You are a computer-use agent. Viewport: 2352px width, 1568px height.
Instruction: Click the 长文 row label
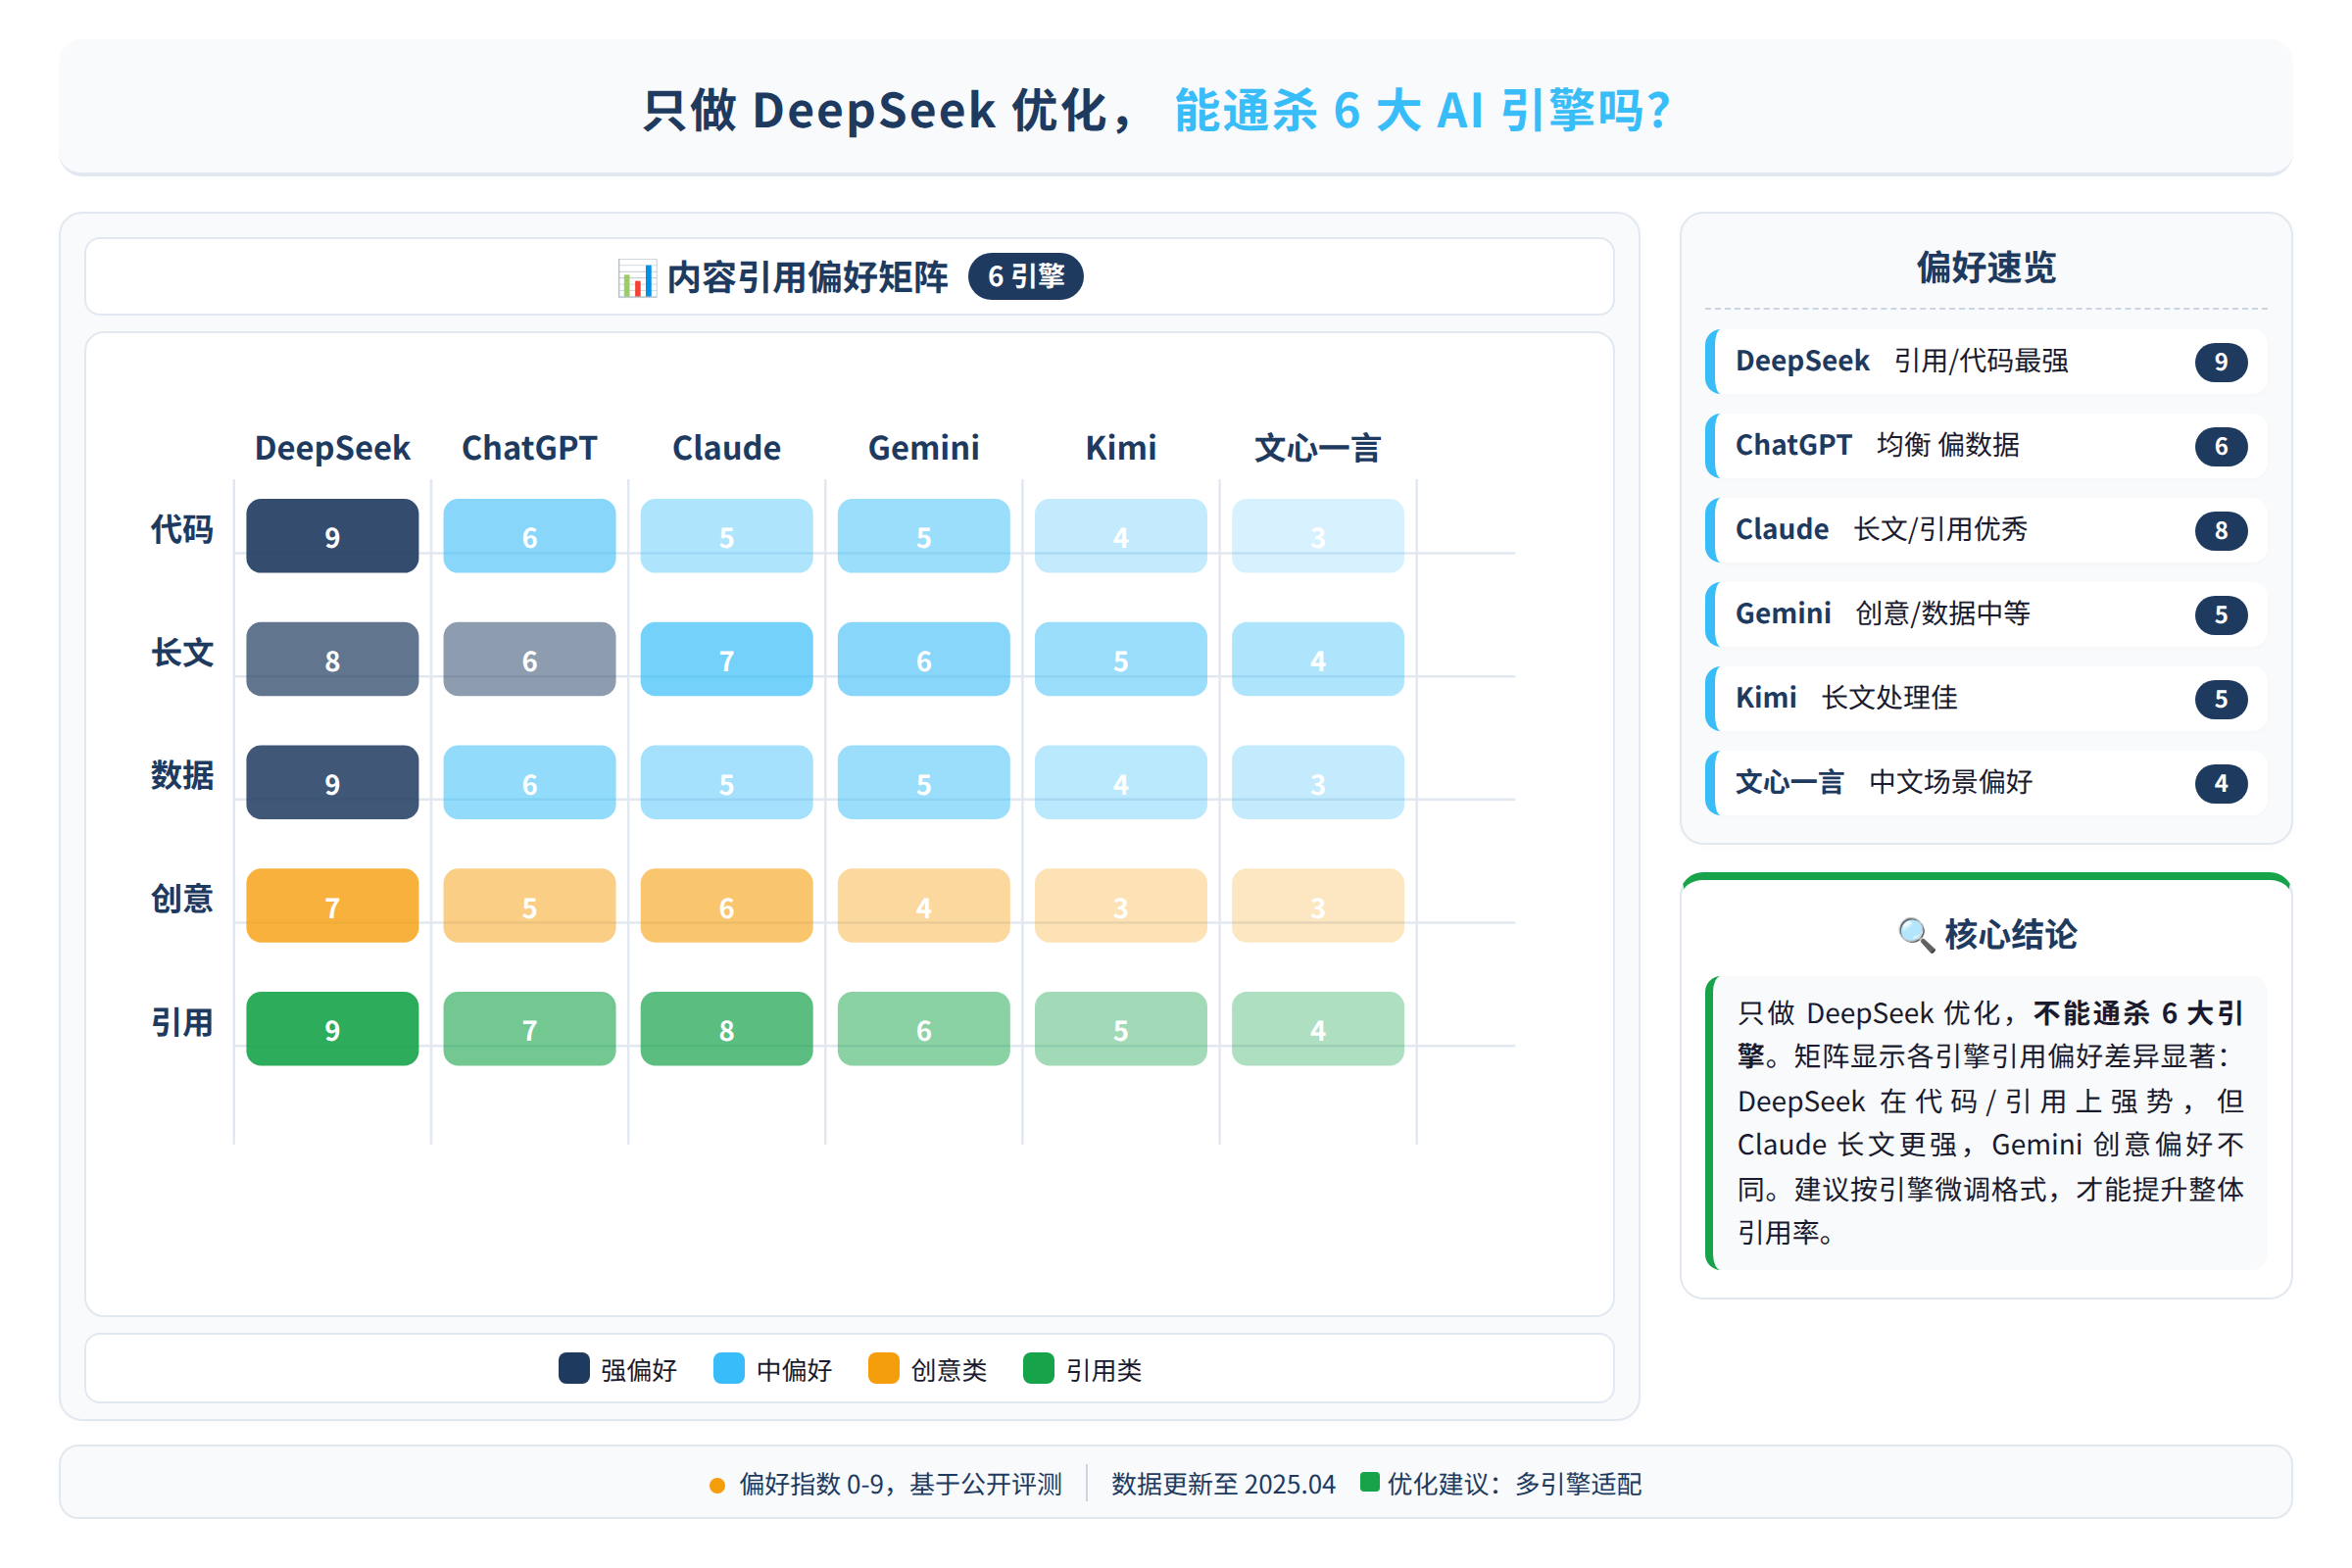point(182,653)
